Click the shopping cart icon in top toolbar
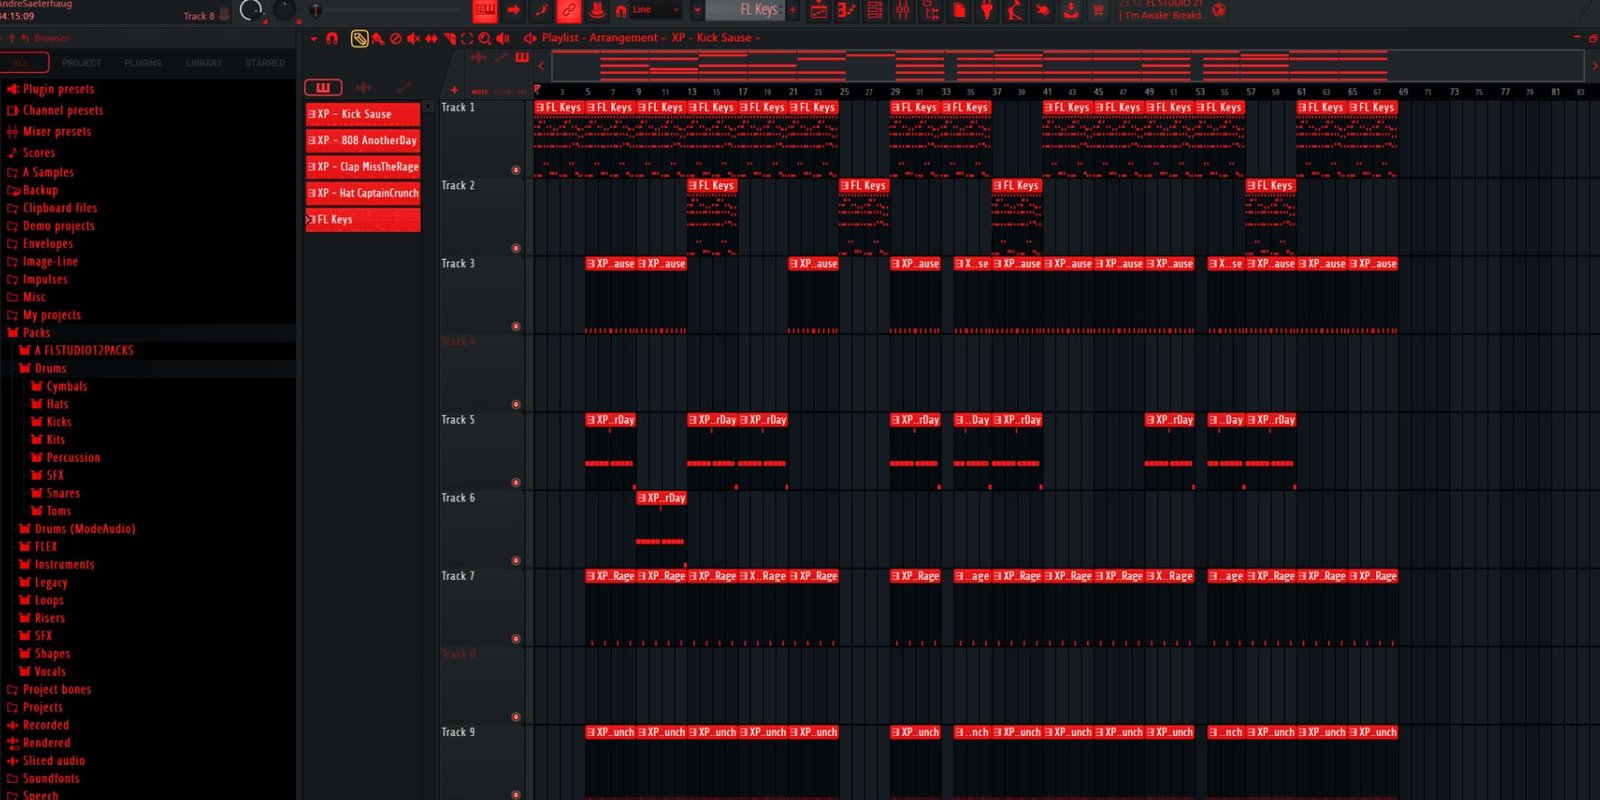1600x800 pixels. click(x=1098, y=11)
